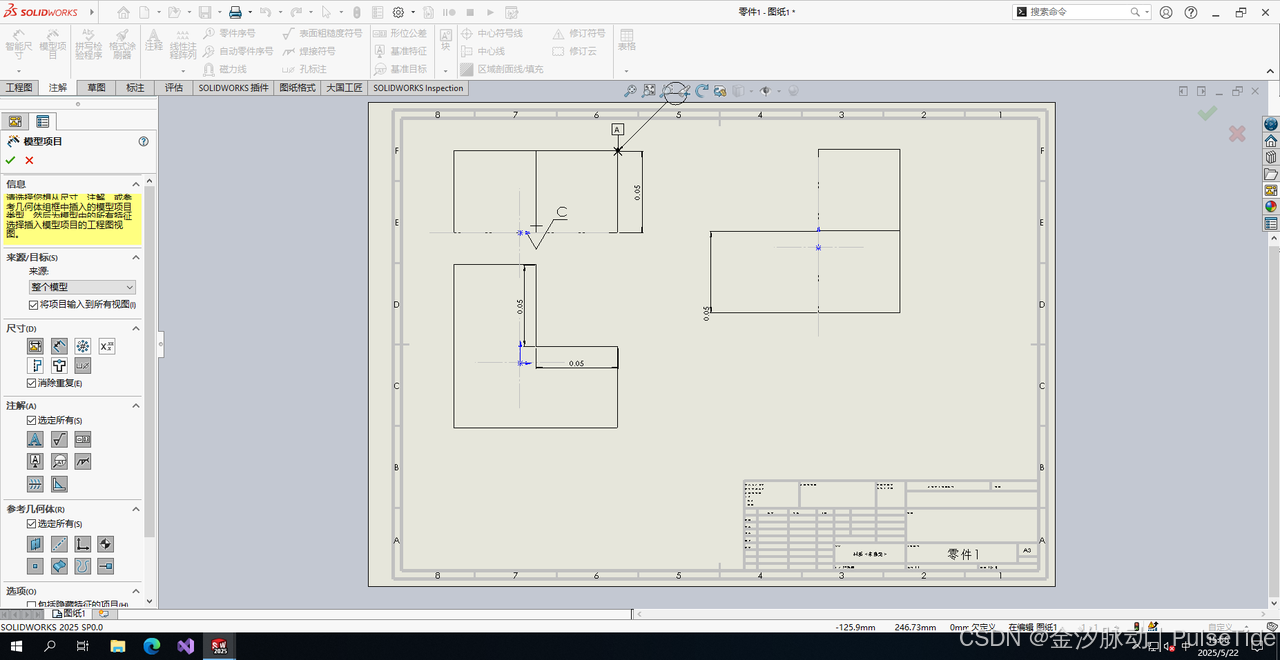Collapse the 尺寸 section

click(135, 329)
